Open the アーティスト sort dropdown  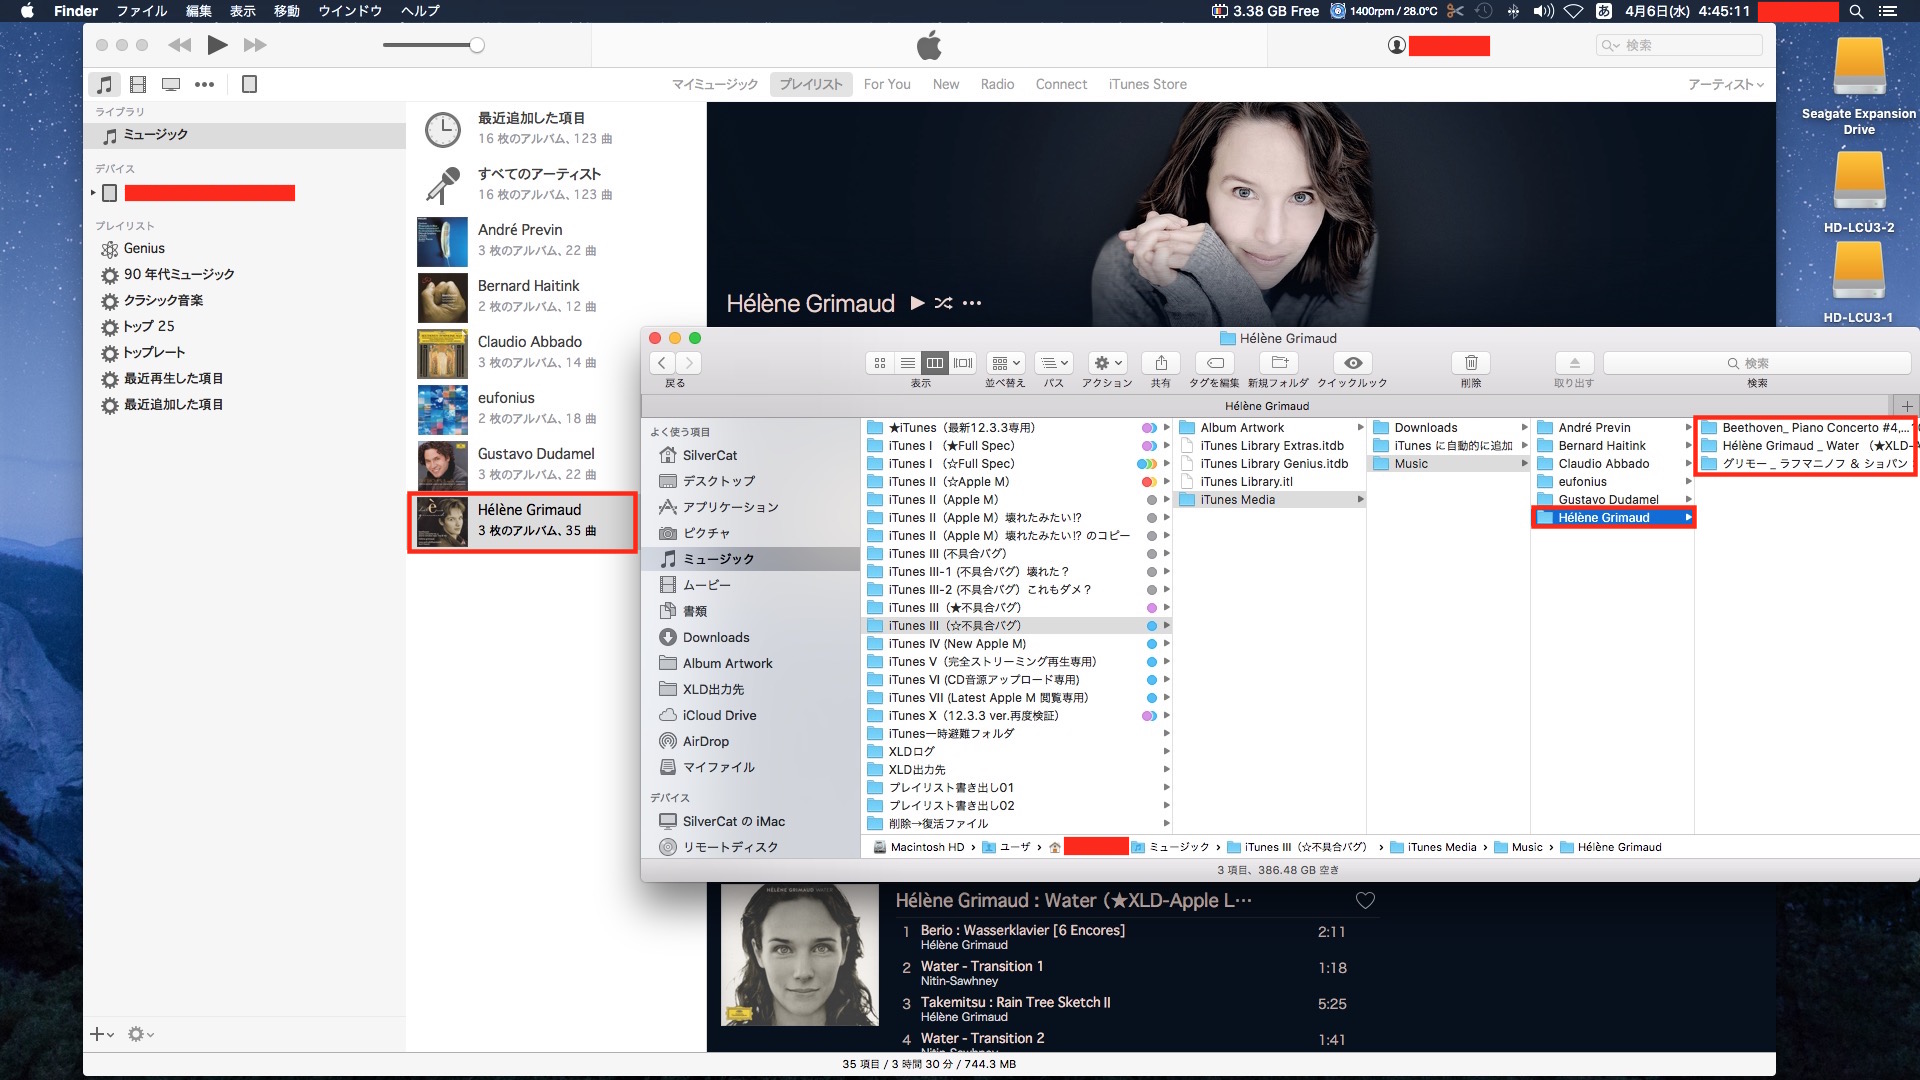pos(1725,85)
